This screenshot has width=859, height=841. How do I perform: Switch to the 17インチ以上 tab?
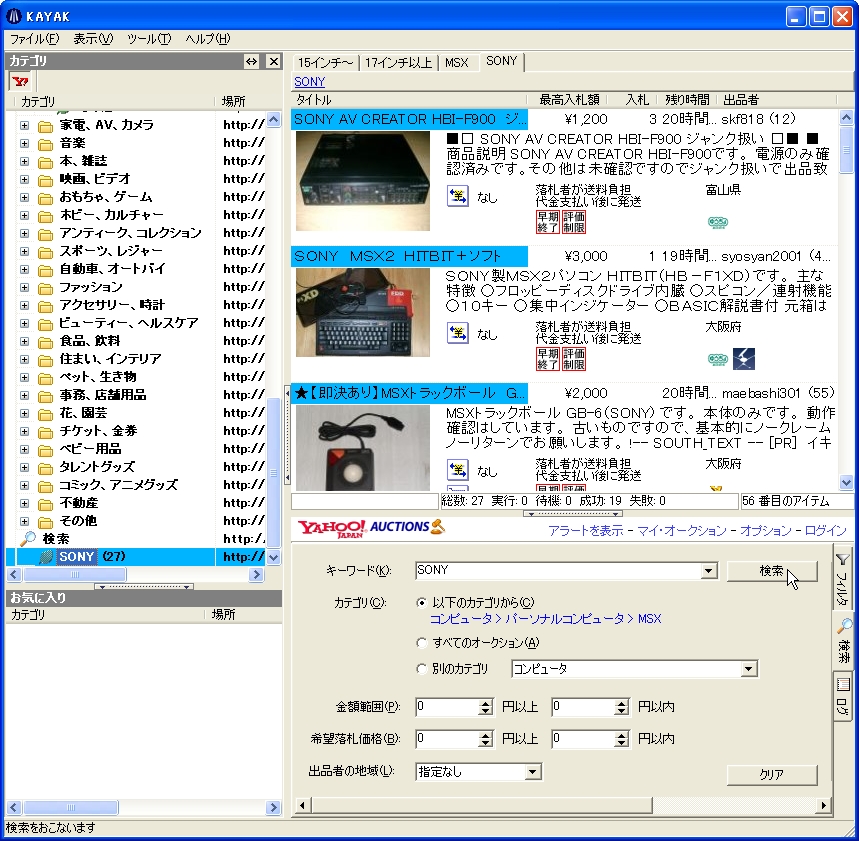pyautogui.click(x=398, y=62)
